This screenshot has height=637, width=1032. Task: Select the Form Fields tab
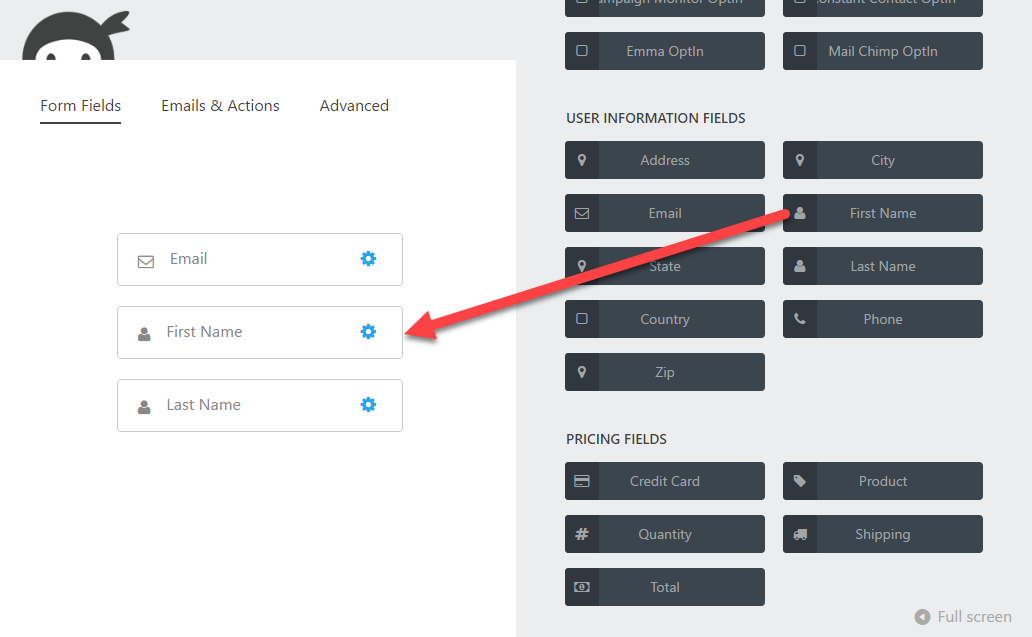[80, 105]
